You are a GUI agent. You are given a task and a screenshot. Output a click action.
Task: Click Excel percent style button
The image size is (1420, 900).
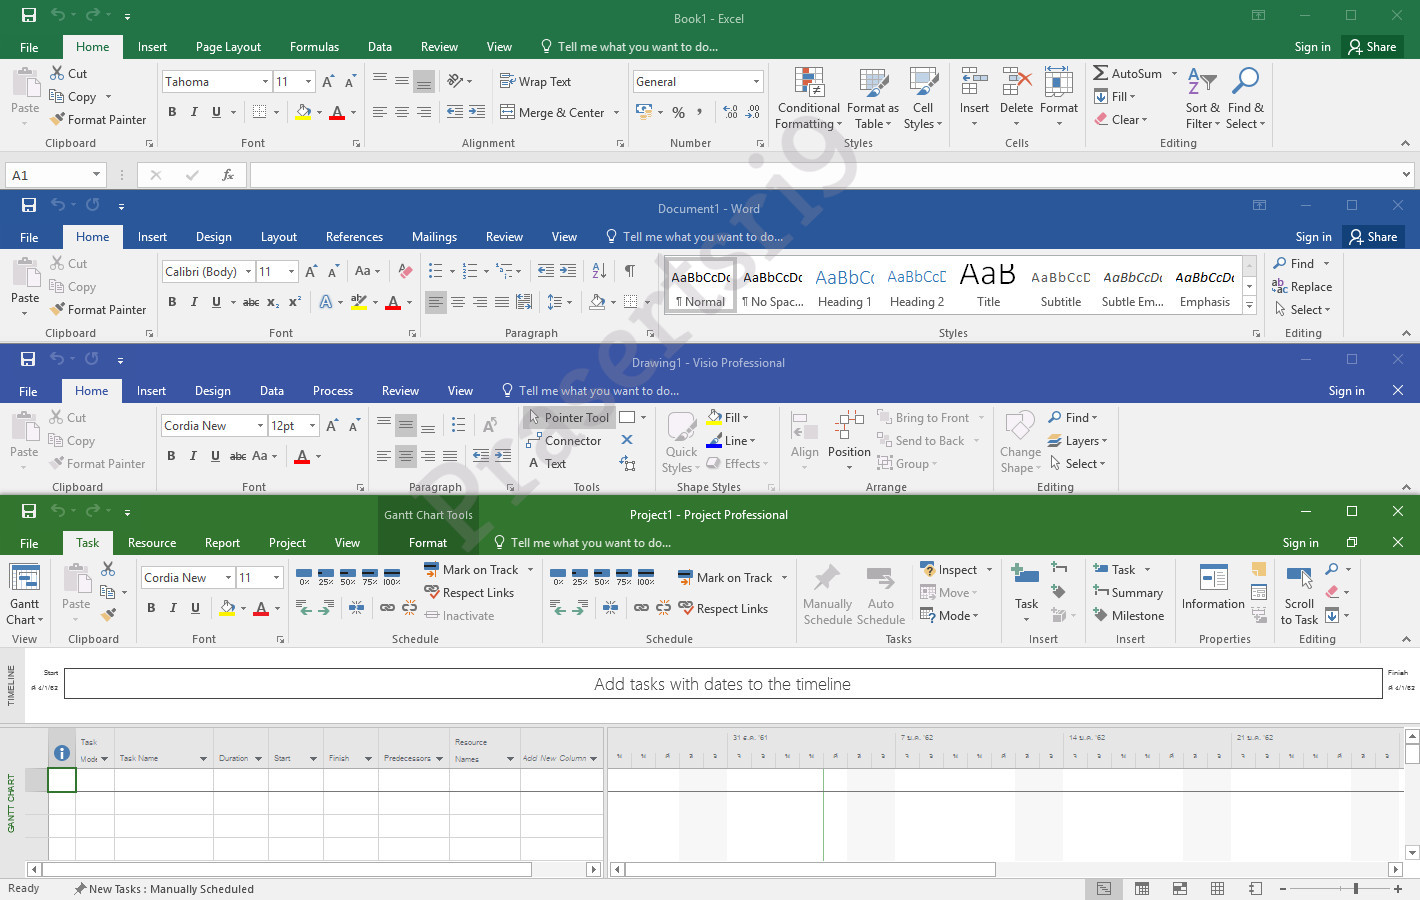(x=679, y=112)
